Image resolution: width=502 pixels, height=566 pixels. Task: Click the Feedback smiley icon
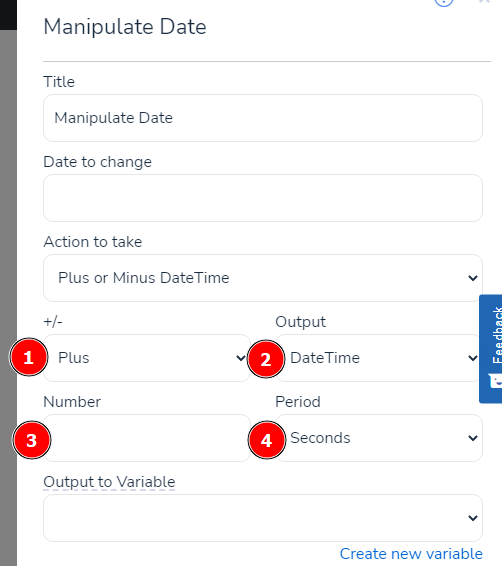click(x=496, y=381)
